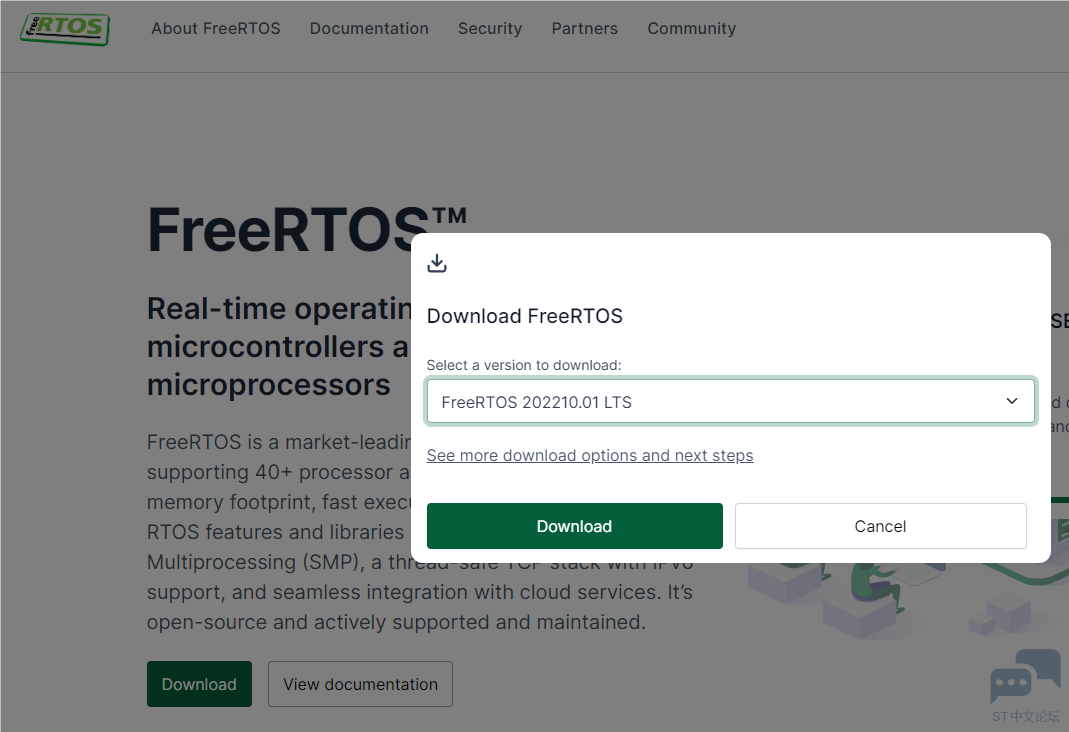Image resolution: width=1069 pixels, height=732 pixels.
Task: Click the FreeRTOS logo in the header
Action: (65, 29)
